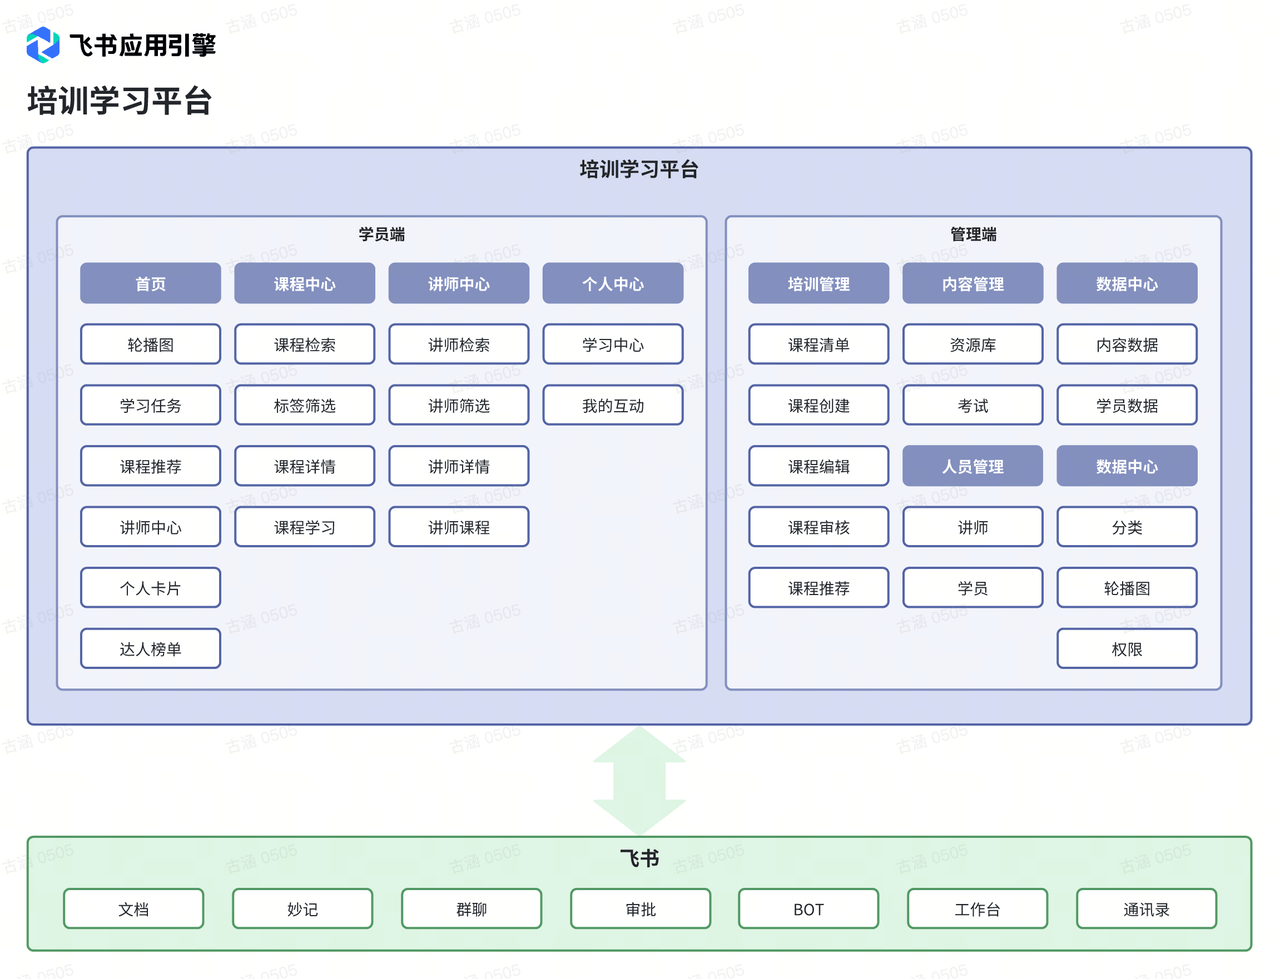Click the 飞书 title of the green panel

tap(639, 858)
